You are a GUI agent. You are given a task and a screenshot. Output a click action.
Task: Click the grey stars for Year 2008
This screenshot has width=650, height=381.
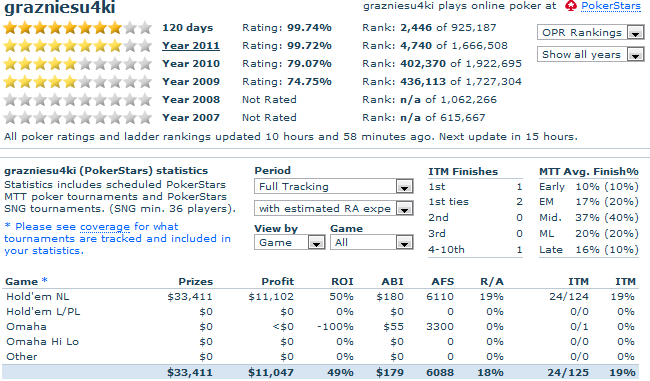pyautogui.click(x=78, y=100)
